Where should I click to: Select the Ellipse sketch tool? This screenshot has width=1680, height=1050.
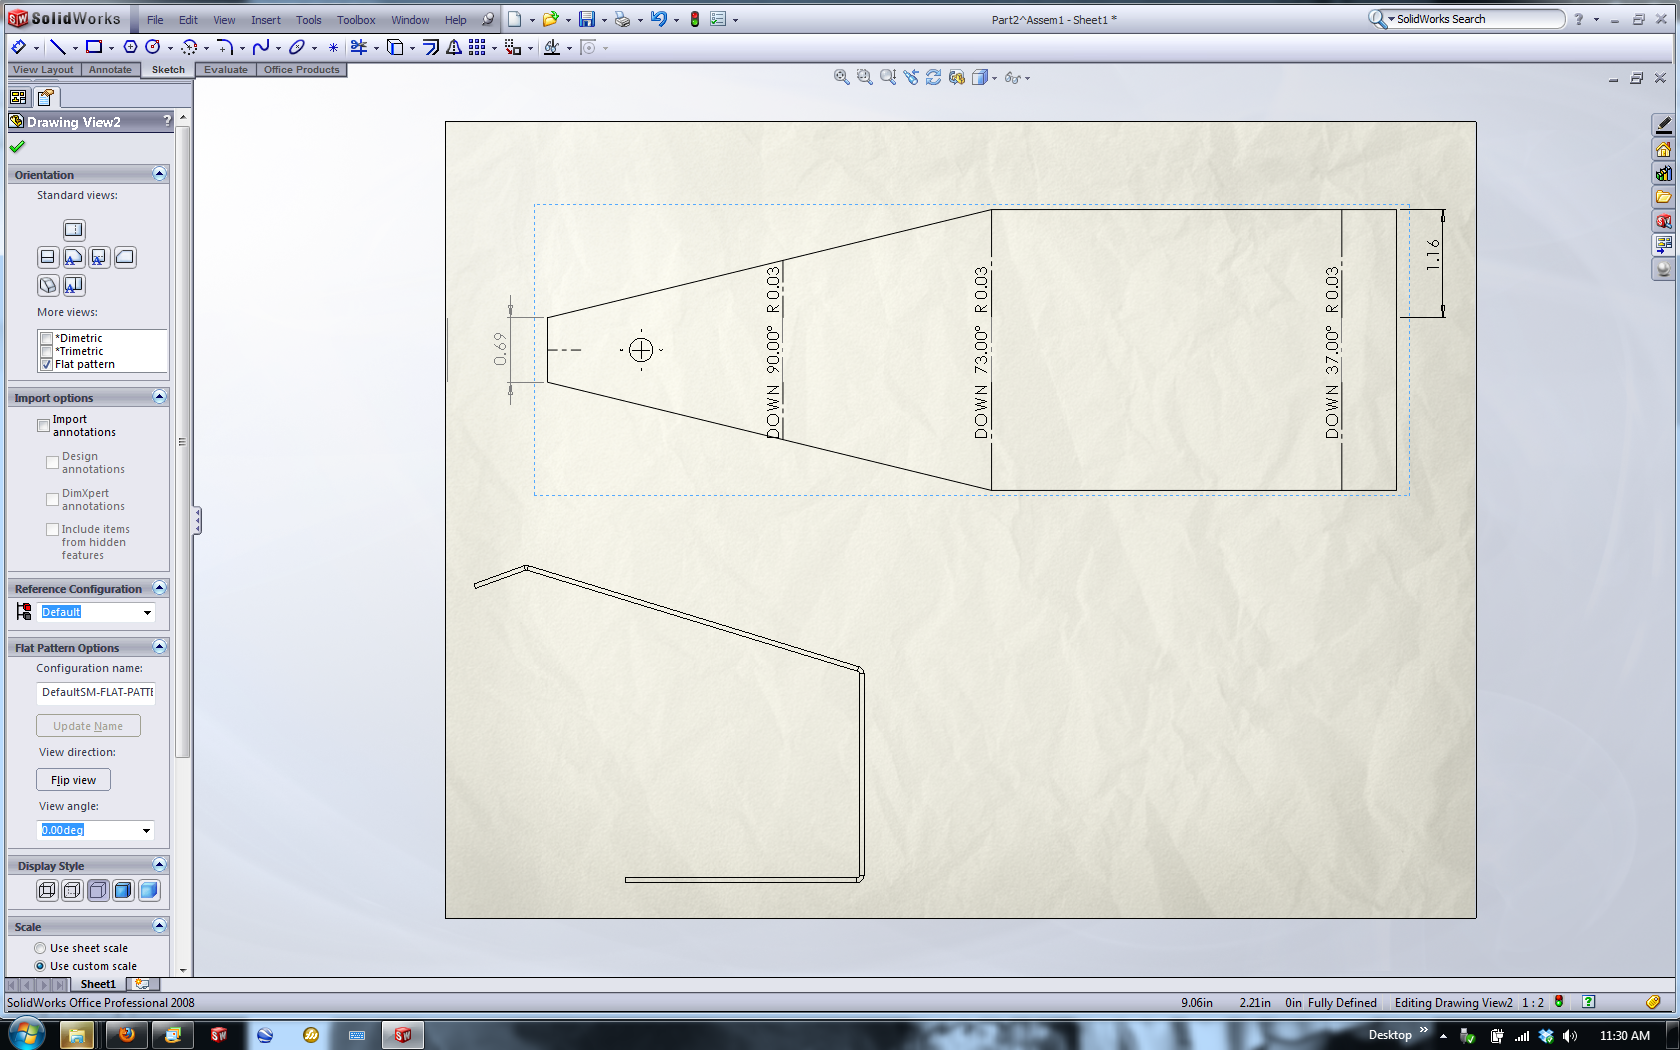coord(297,47)
